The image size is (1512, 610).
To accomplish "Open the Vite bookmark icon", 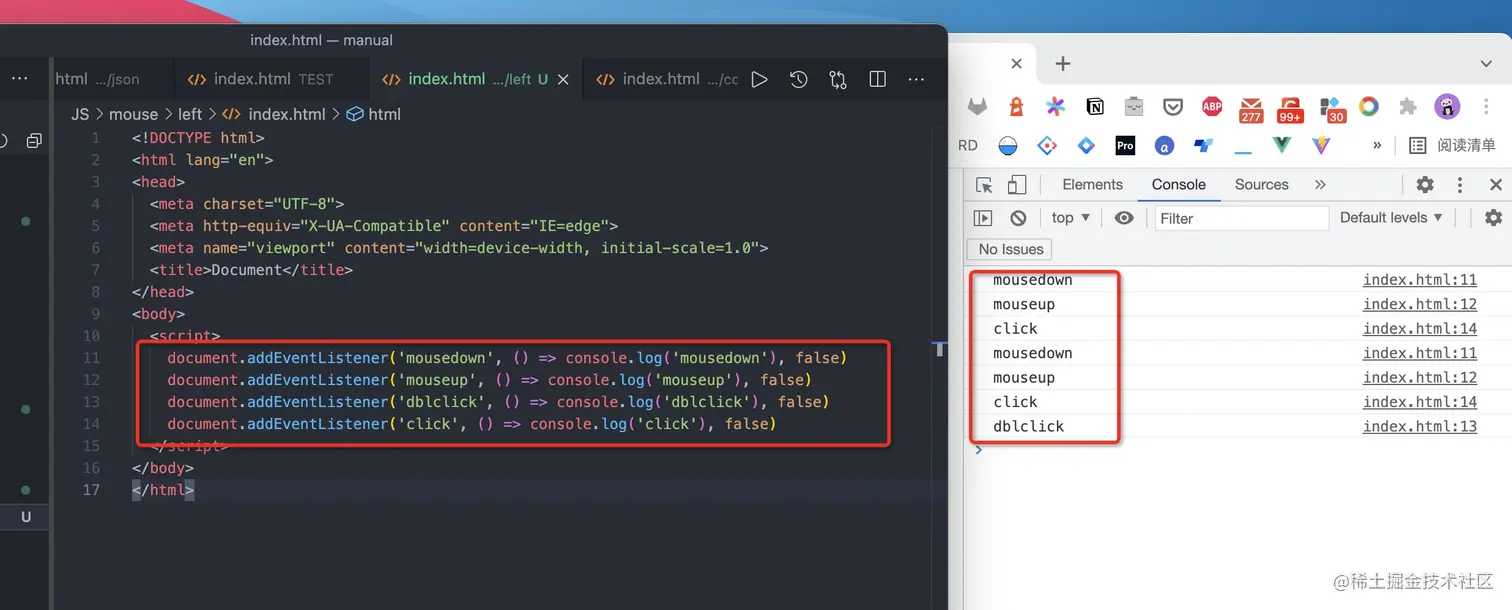I will tap(1321, 145).
